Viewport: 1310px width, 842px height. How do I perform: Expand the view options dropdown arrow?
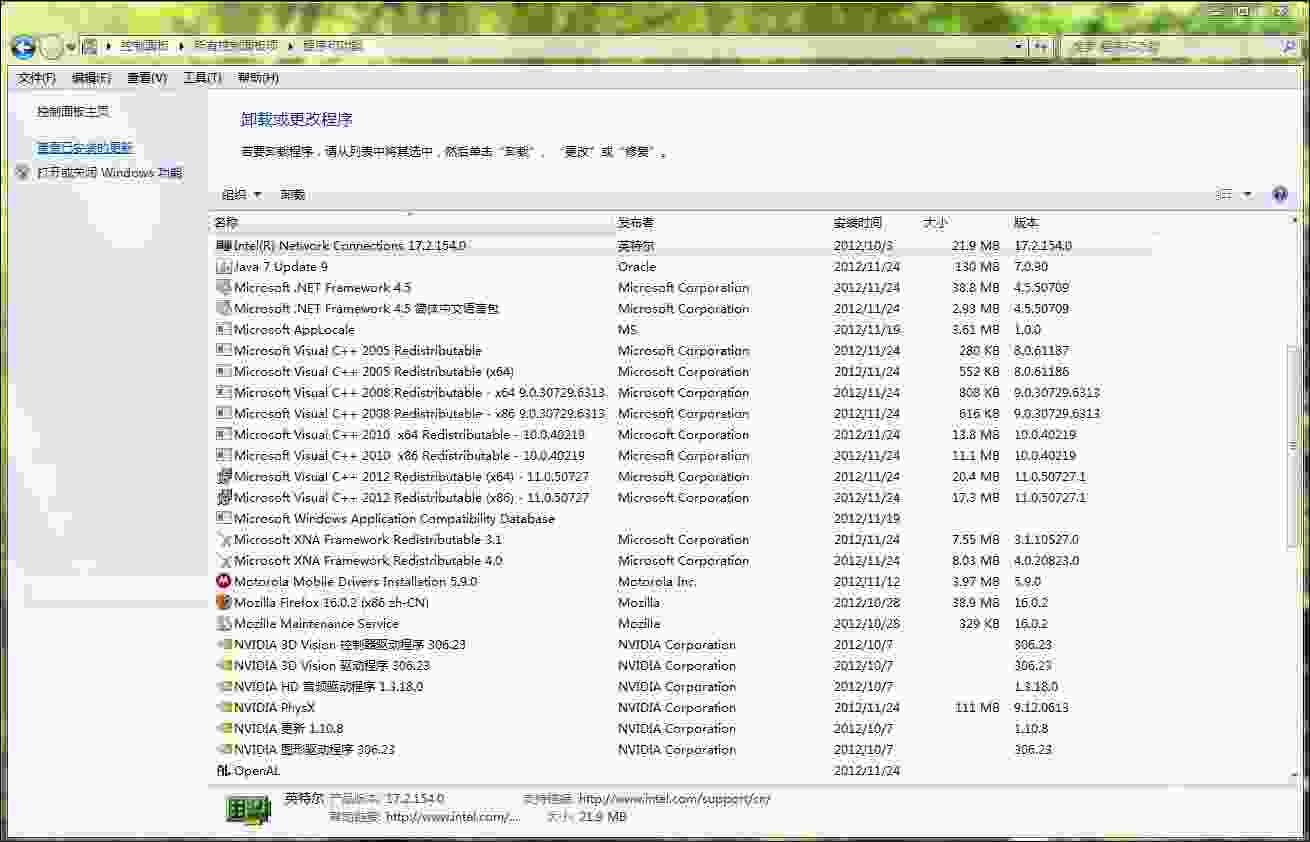(1247, 194)
